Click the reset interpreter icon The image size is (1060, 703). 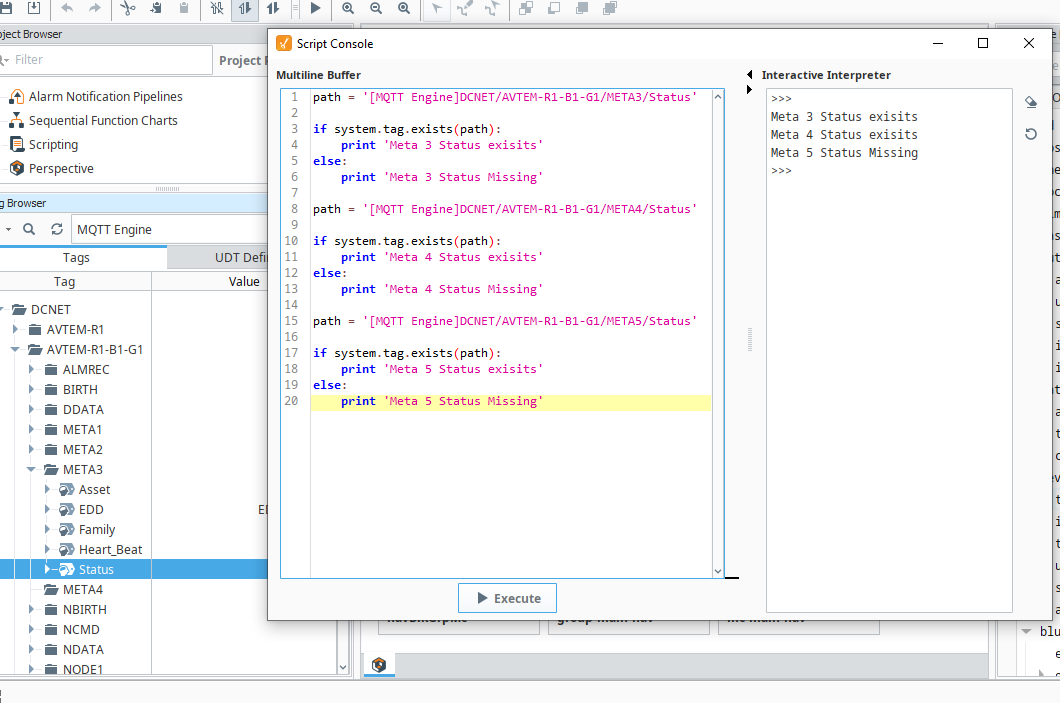pyautogui.click(x=1030, y=134)
